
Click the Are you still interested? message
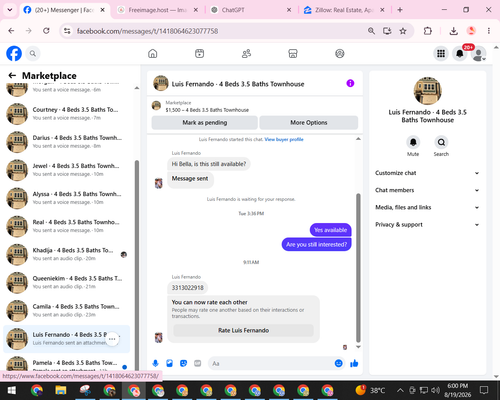click(316, 244)
